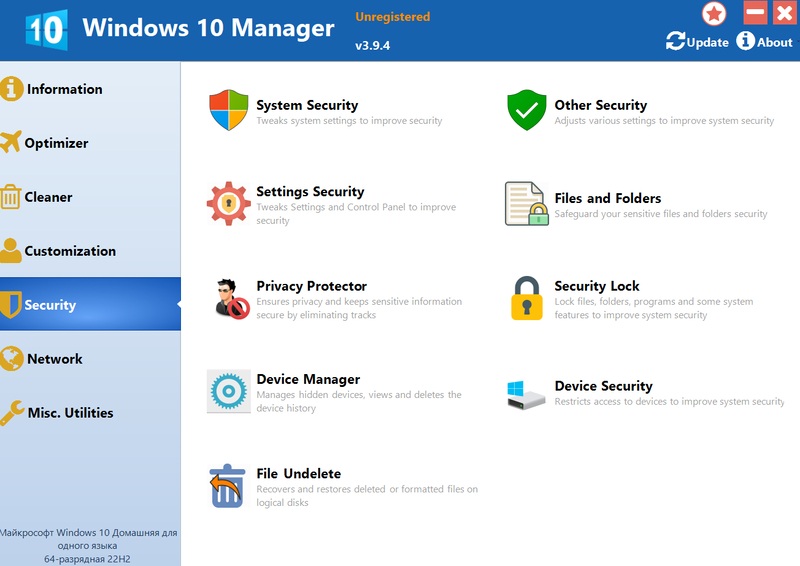
Task: Click 'Lock files, folders, programs' description
Action: 654,308
